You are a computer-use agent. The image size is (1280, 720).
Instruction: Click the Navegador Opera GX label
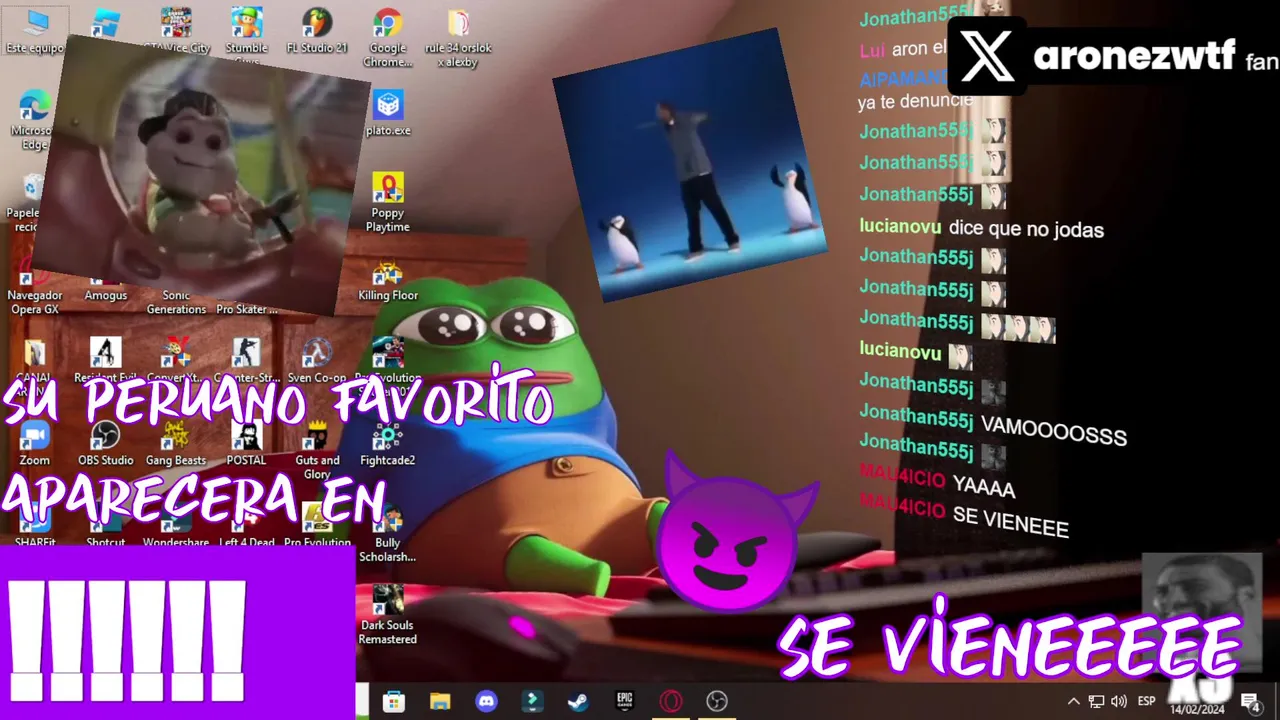[x=35, y=303]
